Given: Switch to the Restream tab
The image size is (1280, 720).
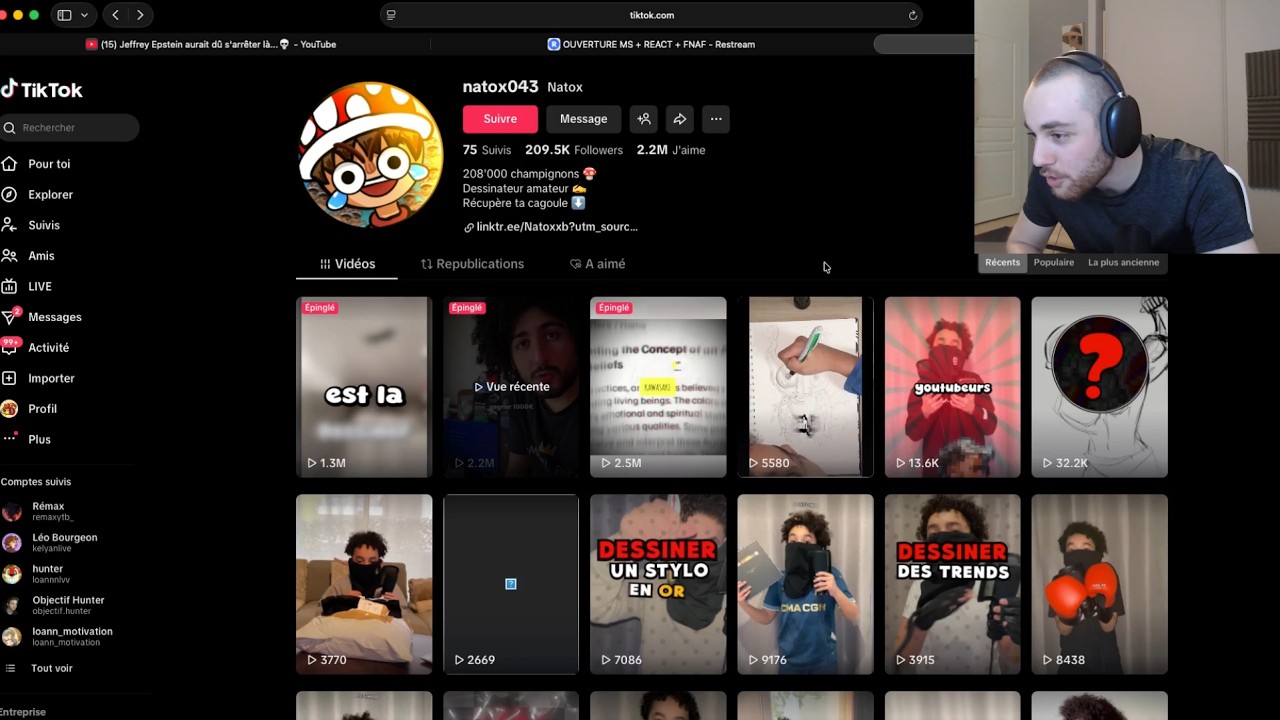Looking at the screenshot, I should pyautogui.click(x=651, y=44).
